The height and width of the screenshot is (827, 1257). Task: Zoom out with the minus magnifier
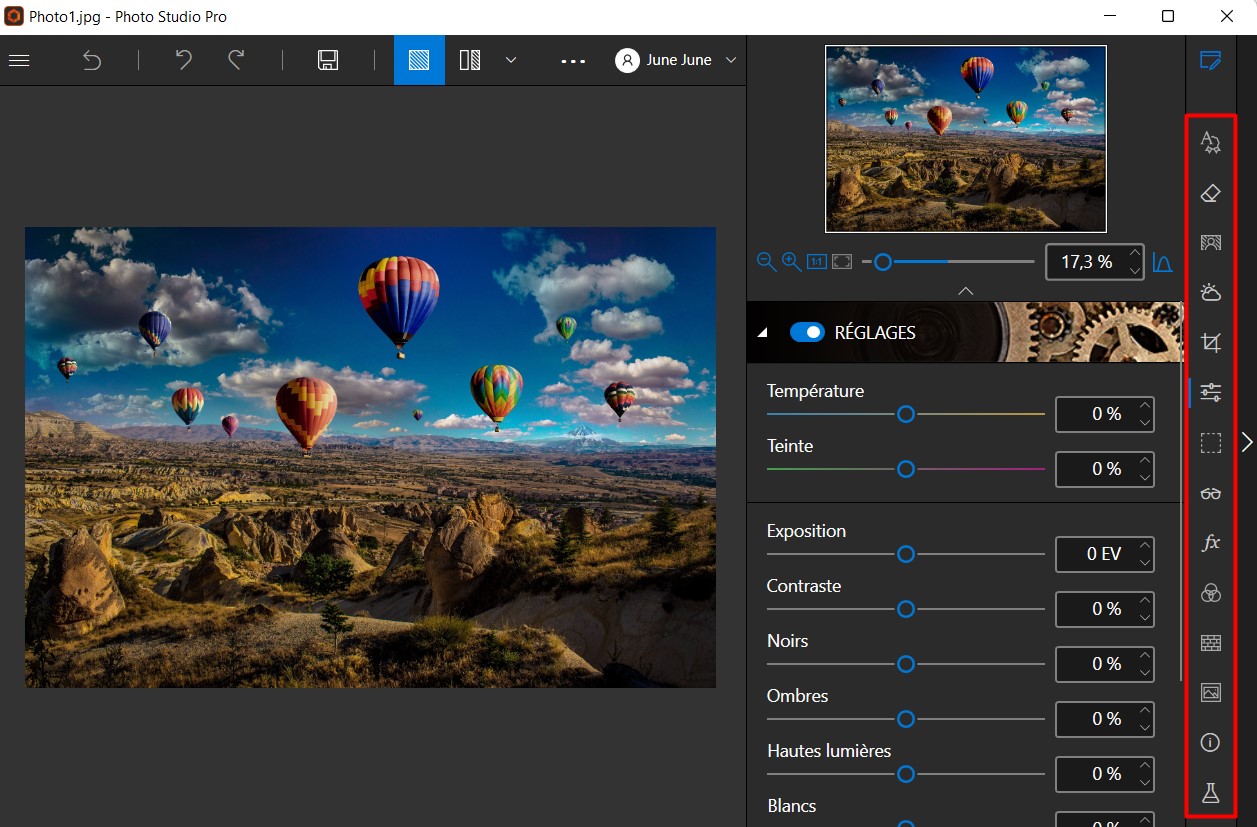pyautogui.click(x=766, y=262)
